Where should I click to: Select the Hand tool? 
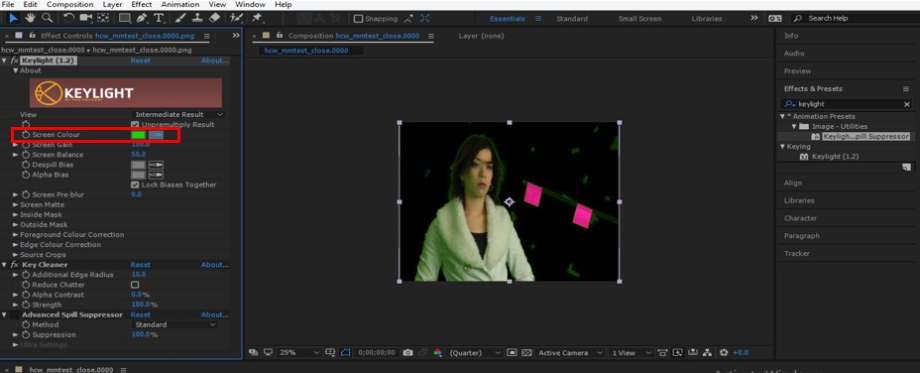[x=30, y=18]
